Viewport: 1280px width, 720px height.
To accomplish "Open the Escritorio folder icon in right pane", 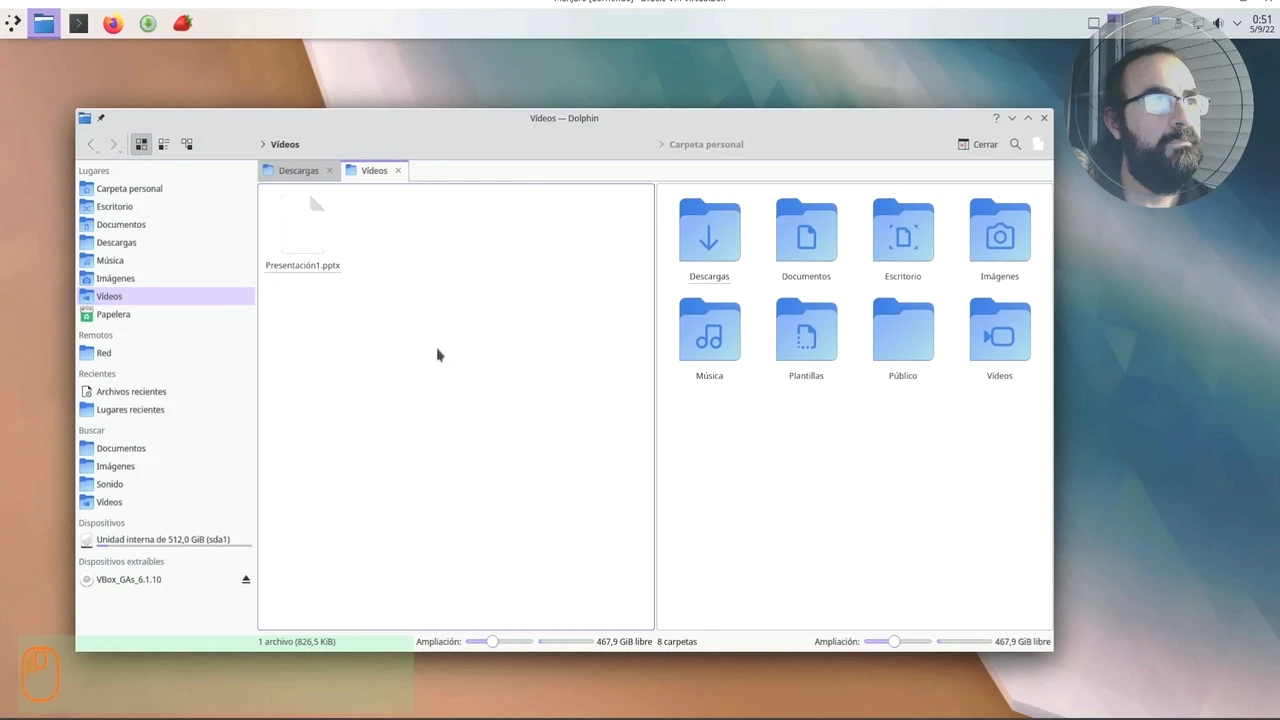I will click(x=903, y=231).
